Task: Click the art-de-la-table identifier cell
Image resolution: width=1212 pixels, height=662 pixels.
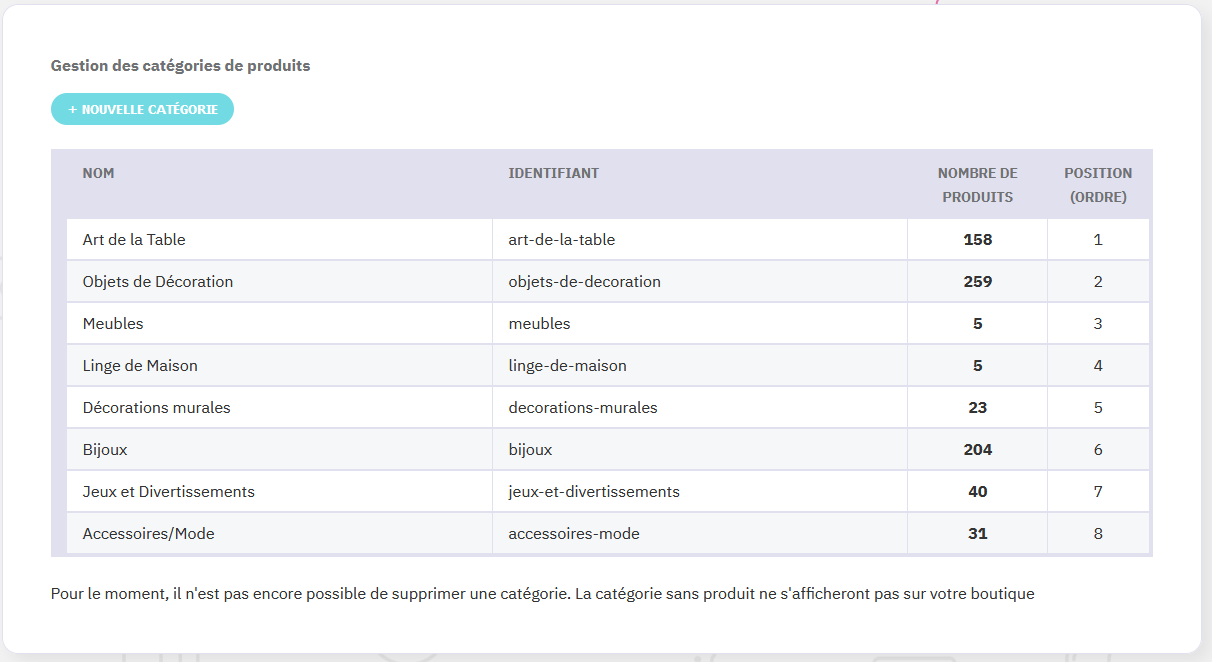Action: [x=561, y=240]
